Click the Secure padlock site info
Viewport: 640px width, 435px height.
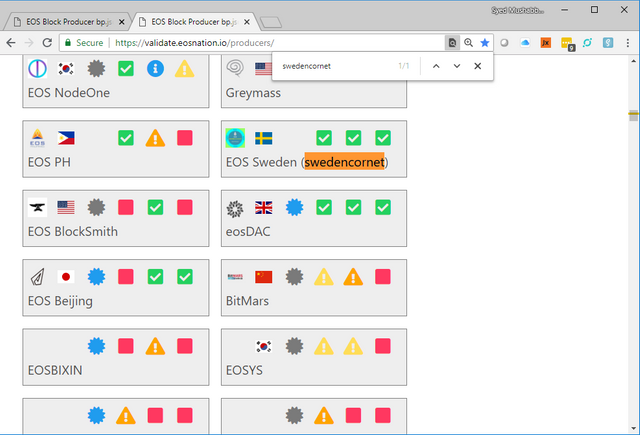[x=84, y=43]
